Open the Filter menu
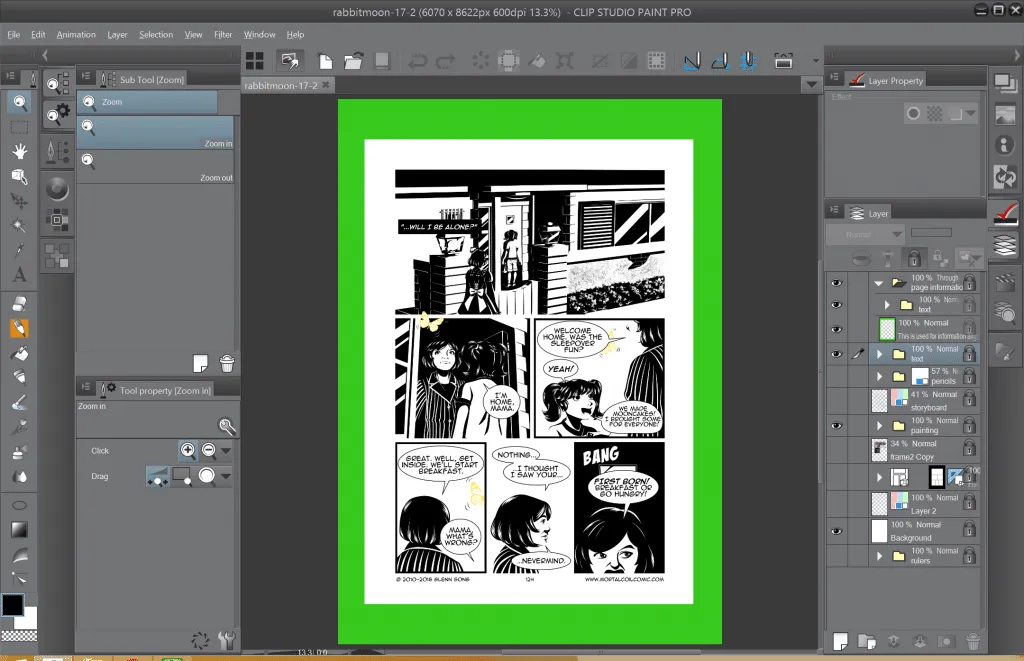Screen dimensions: 1024x661 (x=222, y=33)
